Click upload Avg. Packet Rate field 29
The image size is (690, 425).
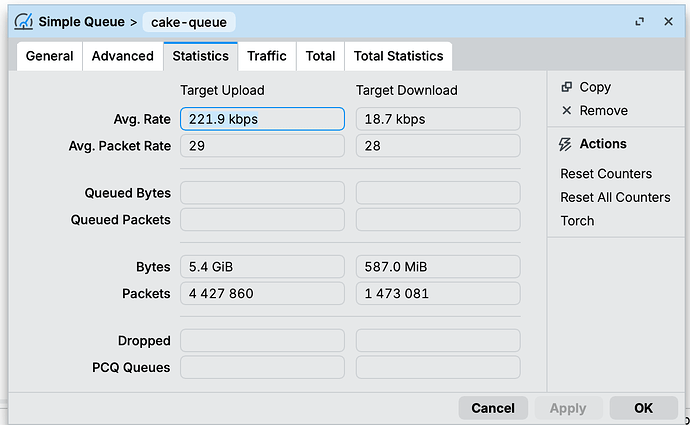tap(262, 146)
